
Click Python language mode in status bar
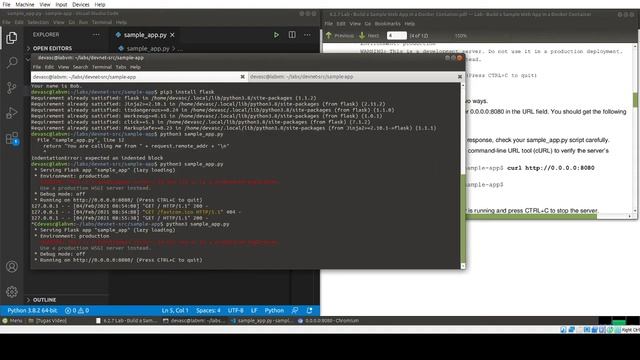(274, 311)
